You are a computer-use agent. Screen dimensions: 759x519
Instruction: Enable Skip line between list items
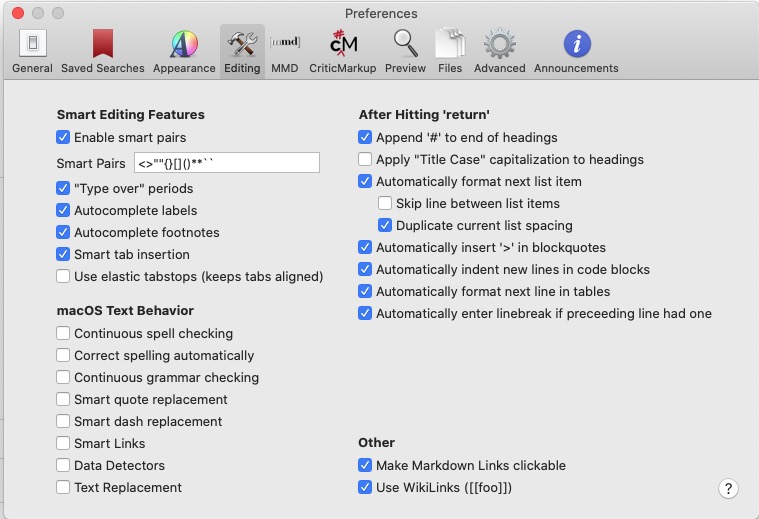[385, 203]
